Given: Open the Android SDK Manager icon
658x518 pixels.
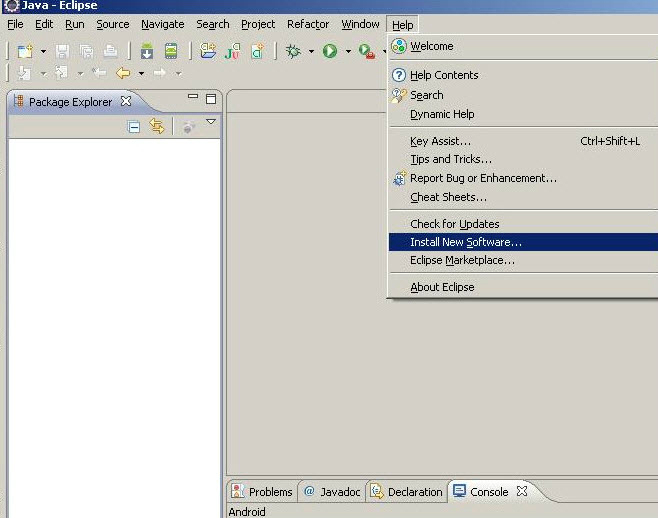Looking at the screenshot, I should click(147, 51).
